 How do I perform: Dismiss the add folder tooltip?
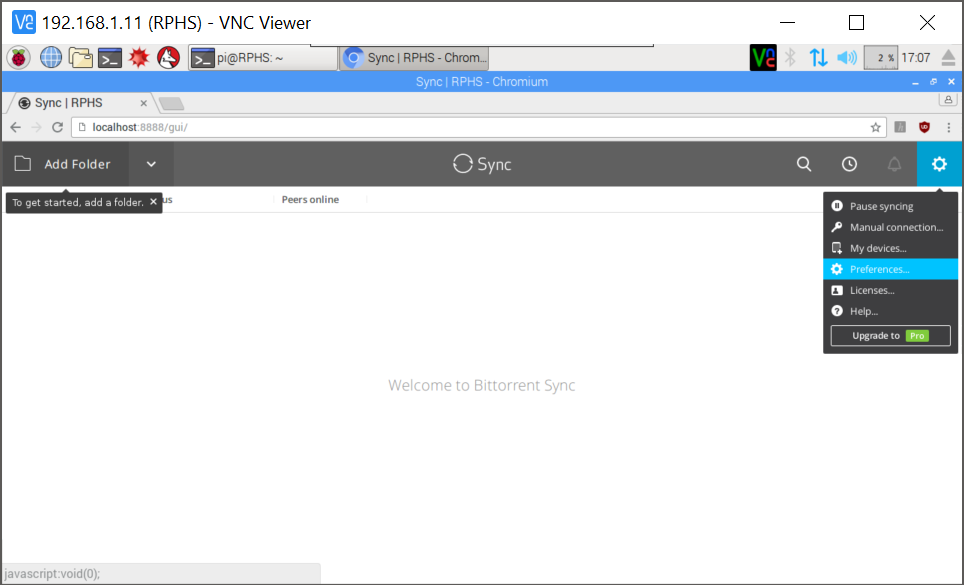[x=153, y=202]
